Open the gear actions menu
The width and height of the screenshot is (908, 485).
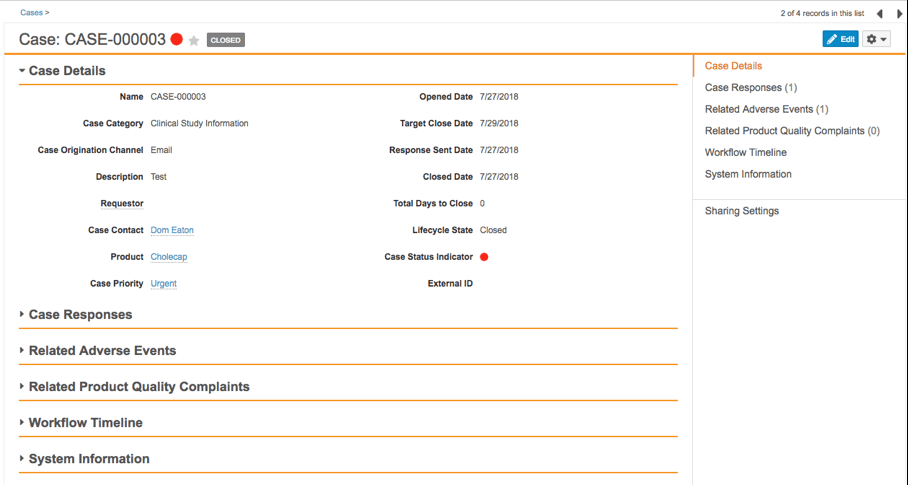pyautogui.click(x=876, y=39)
